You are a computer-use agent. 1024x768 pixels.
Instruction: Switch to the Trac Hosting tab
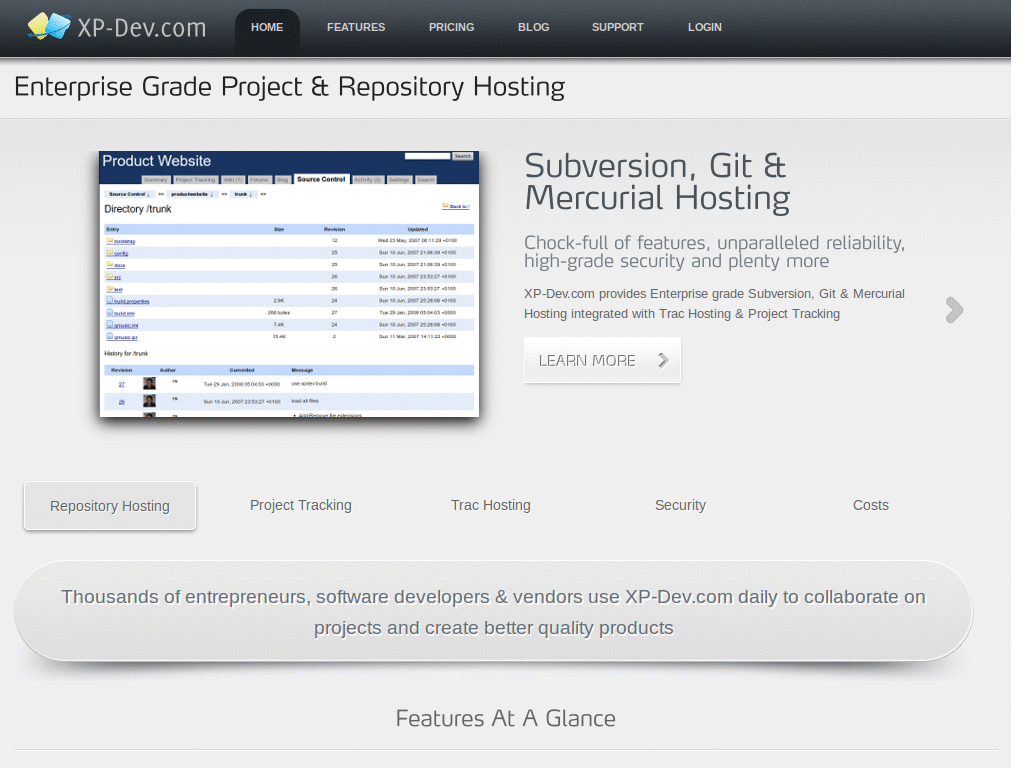[x=490, y=505]
